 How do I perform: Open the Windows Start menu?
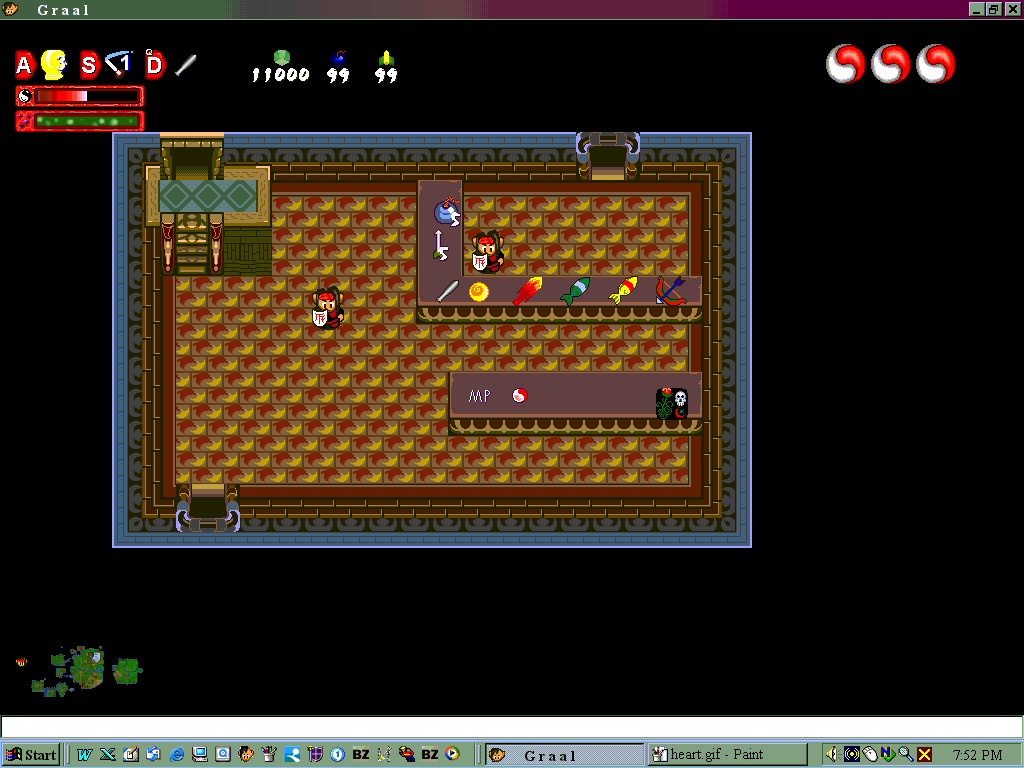[31, 754]
